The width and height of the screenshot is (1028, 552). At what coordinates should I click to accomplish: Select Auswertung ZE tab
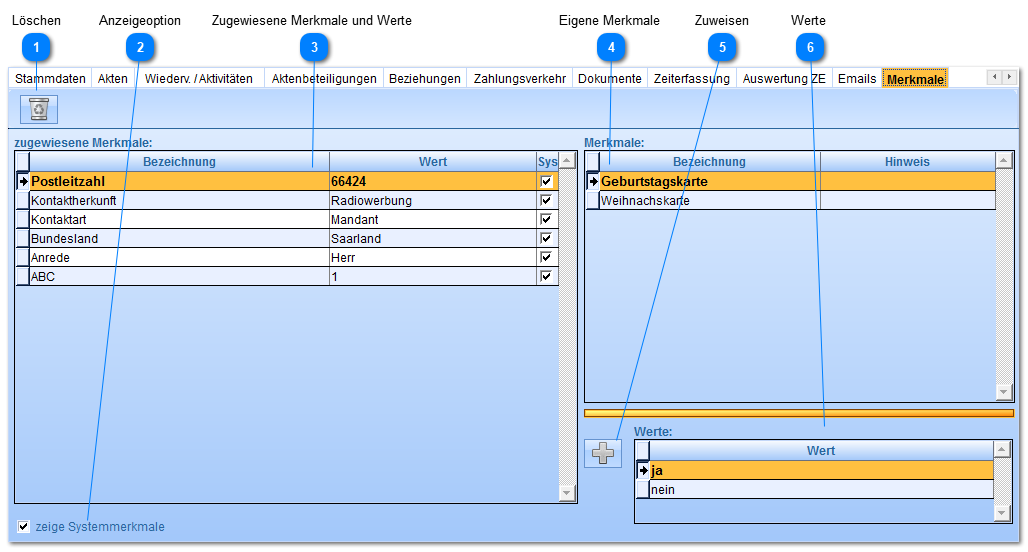point(784,79)
